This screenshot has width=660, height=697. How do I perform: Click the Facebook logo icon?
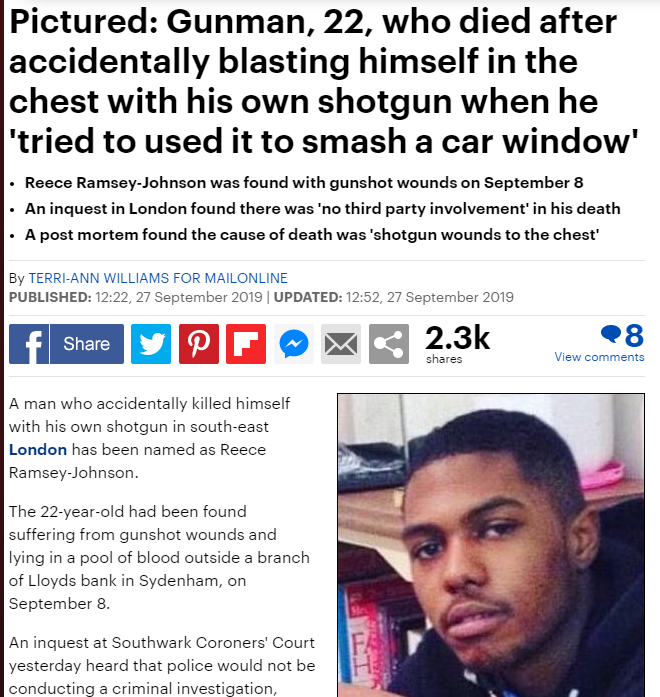tap(29, 344)
